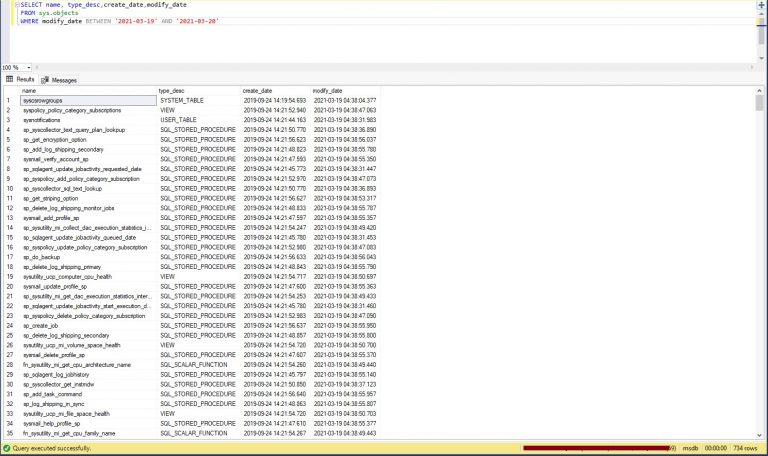This screenshot has width=768, height=456.
Task: Select the sp_add_task_command cell
Action: click(x=88, y=394)
